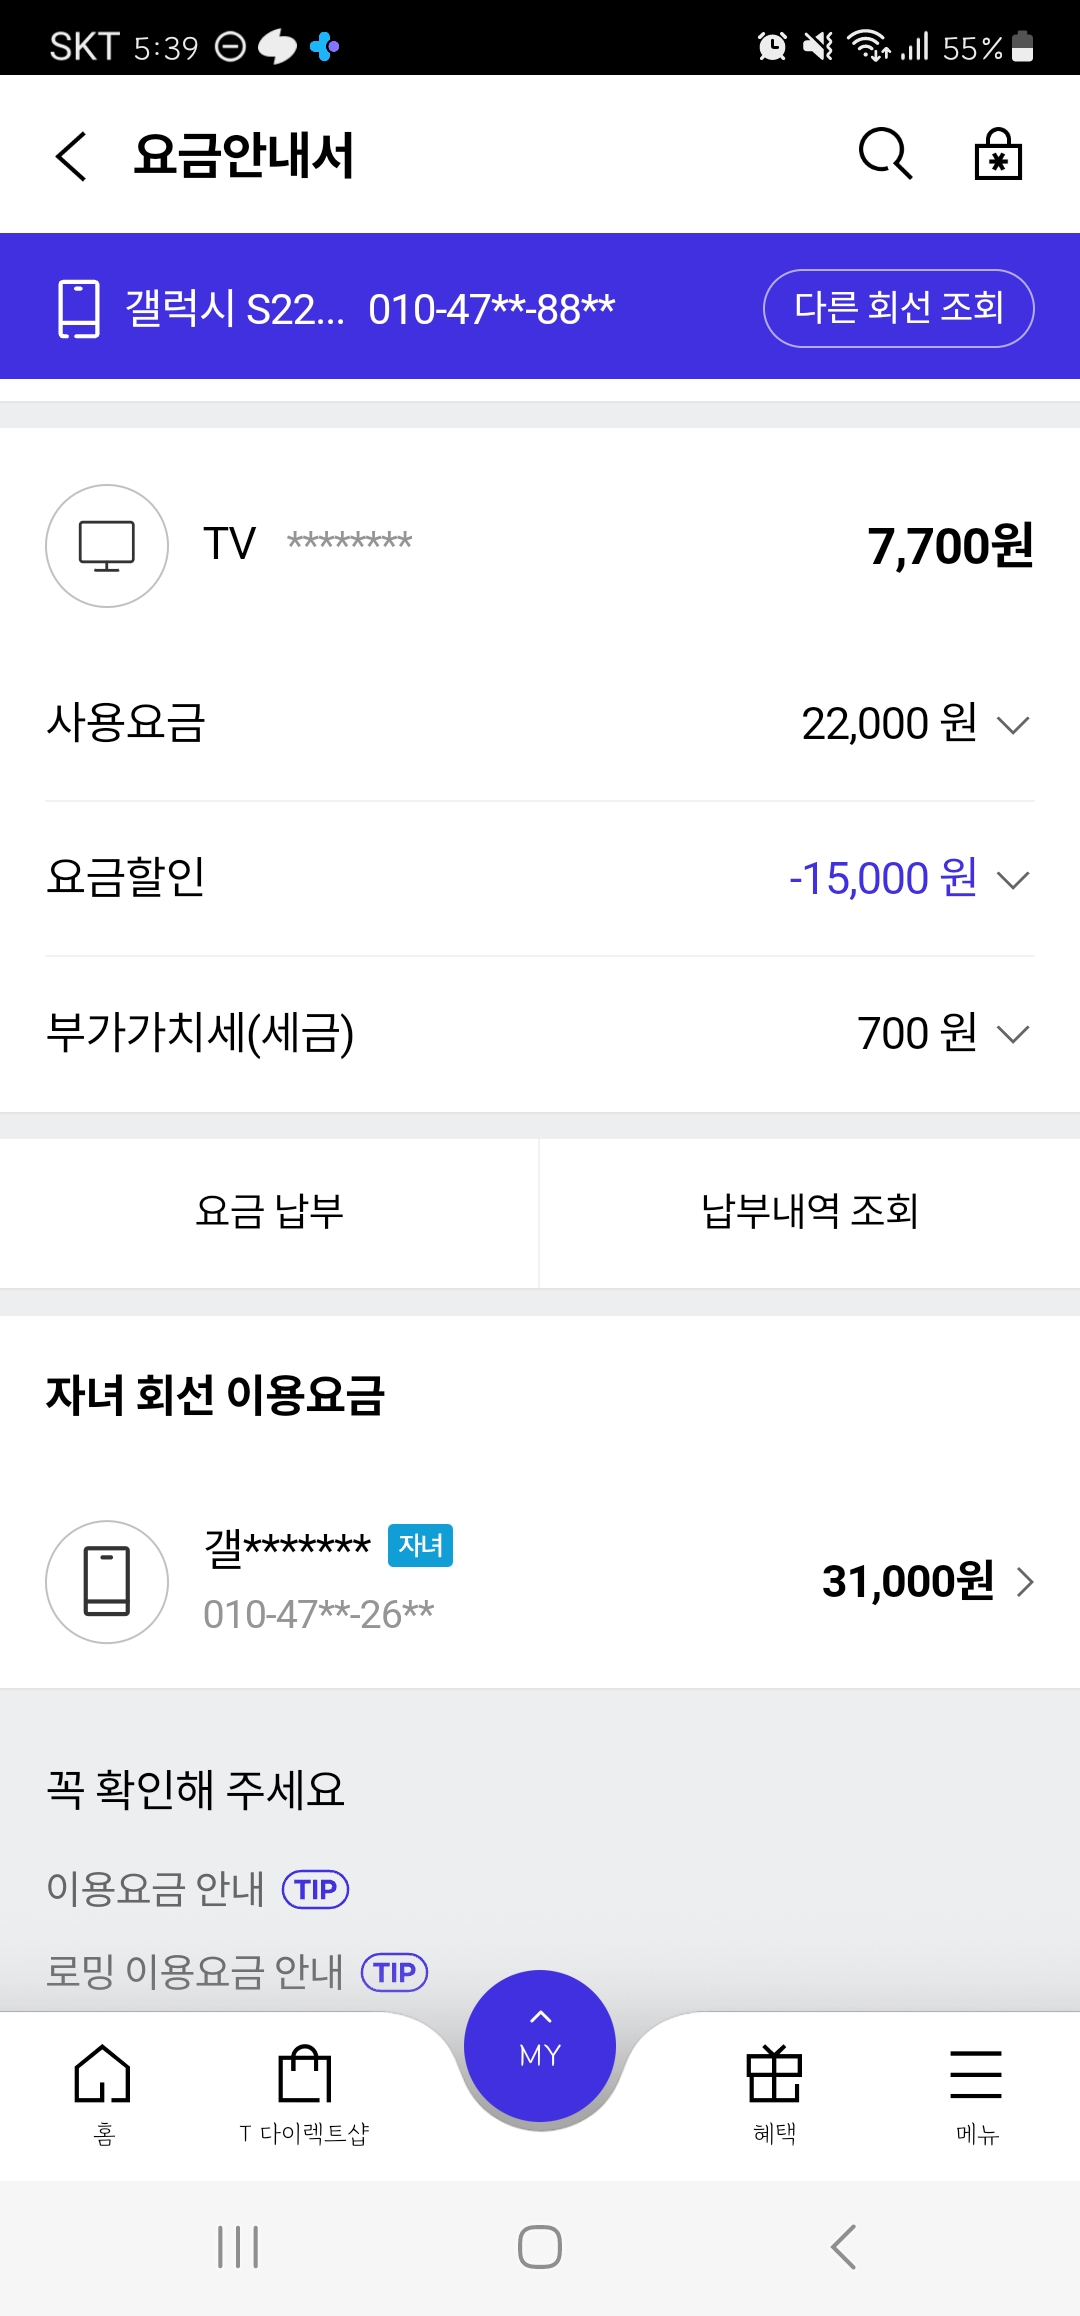Tap the TV monitor icon
The image size is (1080, 2316).
click(107, 546)
